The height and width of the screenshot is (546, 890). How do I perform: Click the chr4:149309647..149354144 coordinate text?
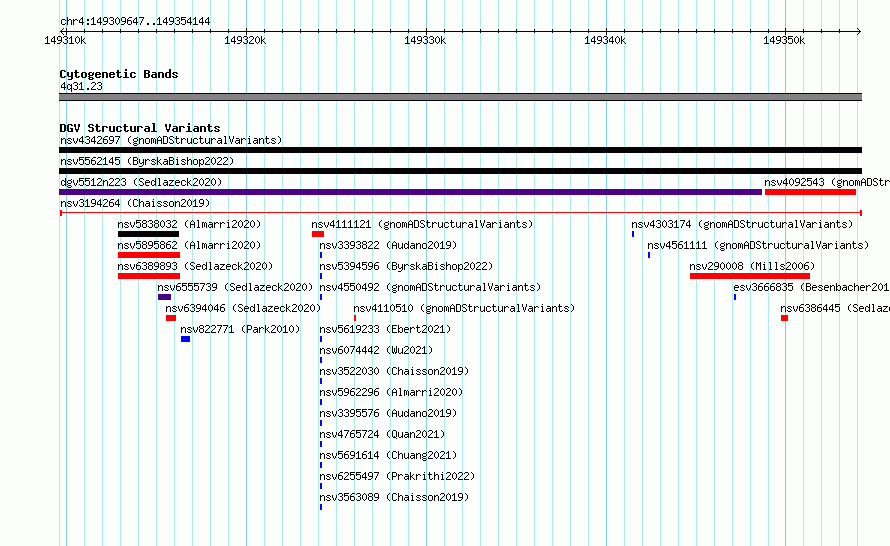coord(135,21)
